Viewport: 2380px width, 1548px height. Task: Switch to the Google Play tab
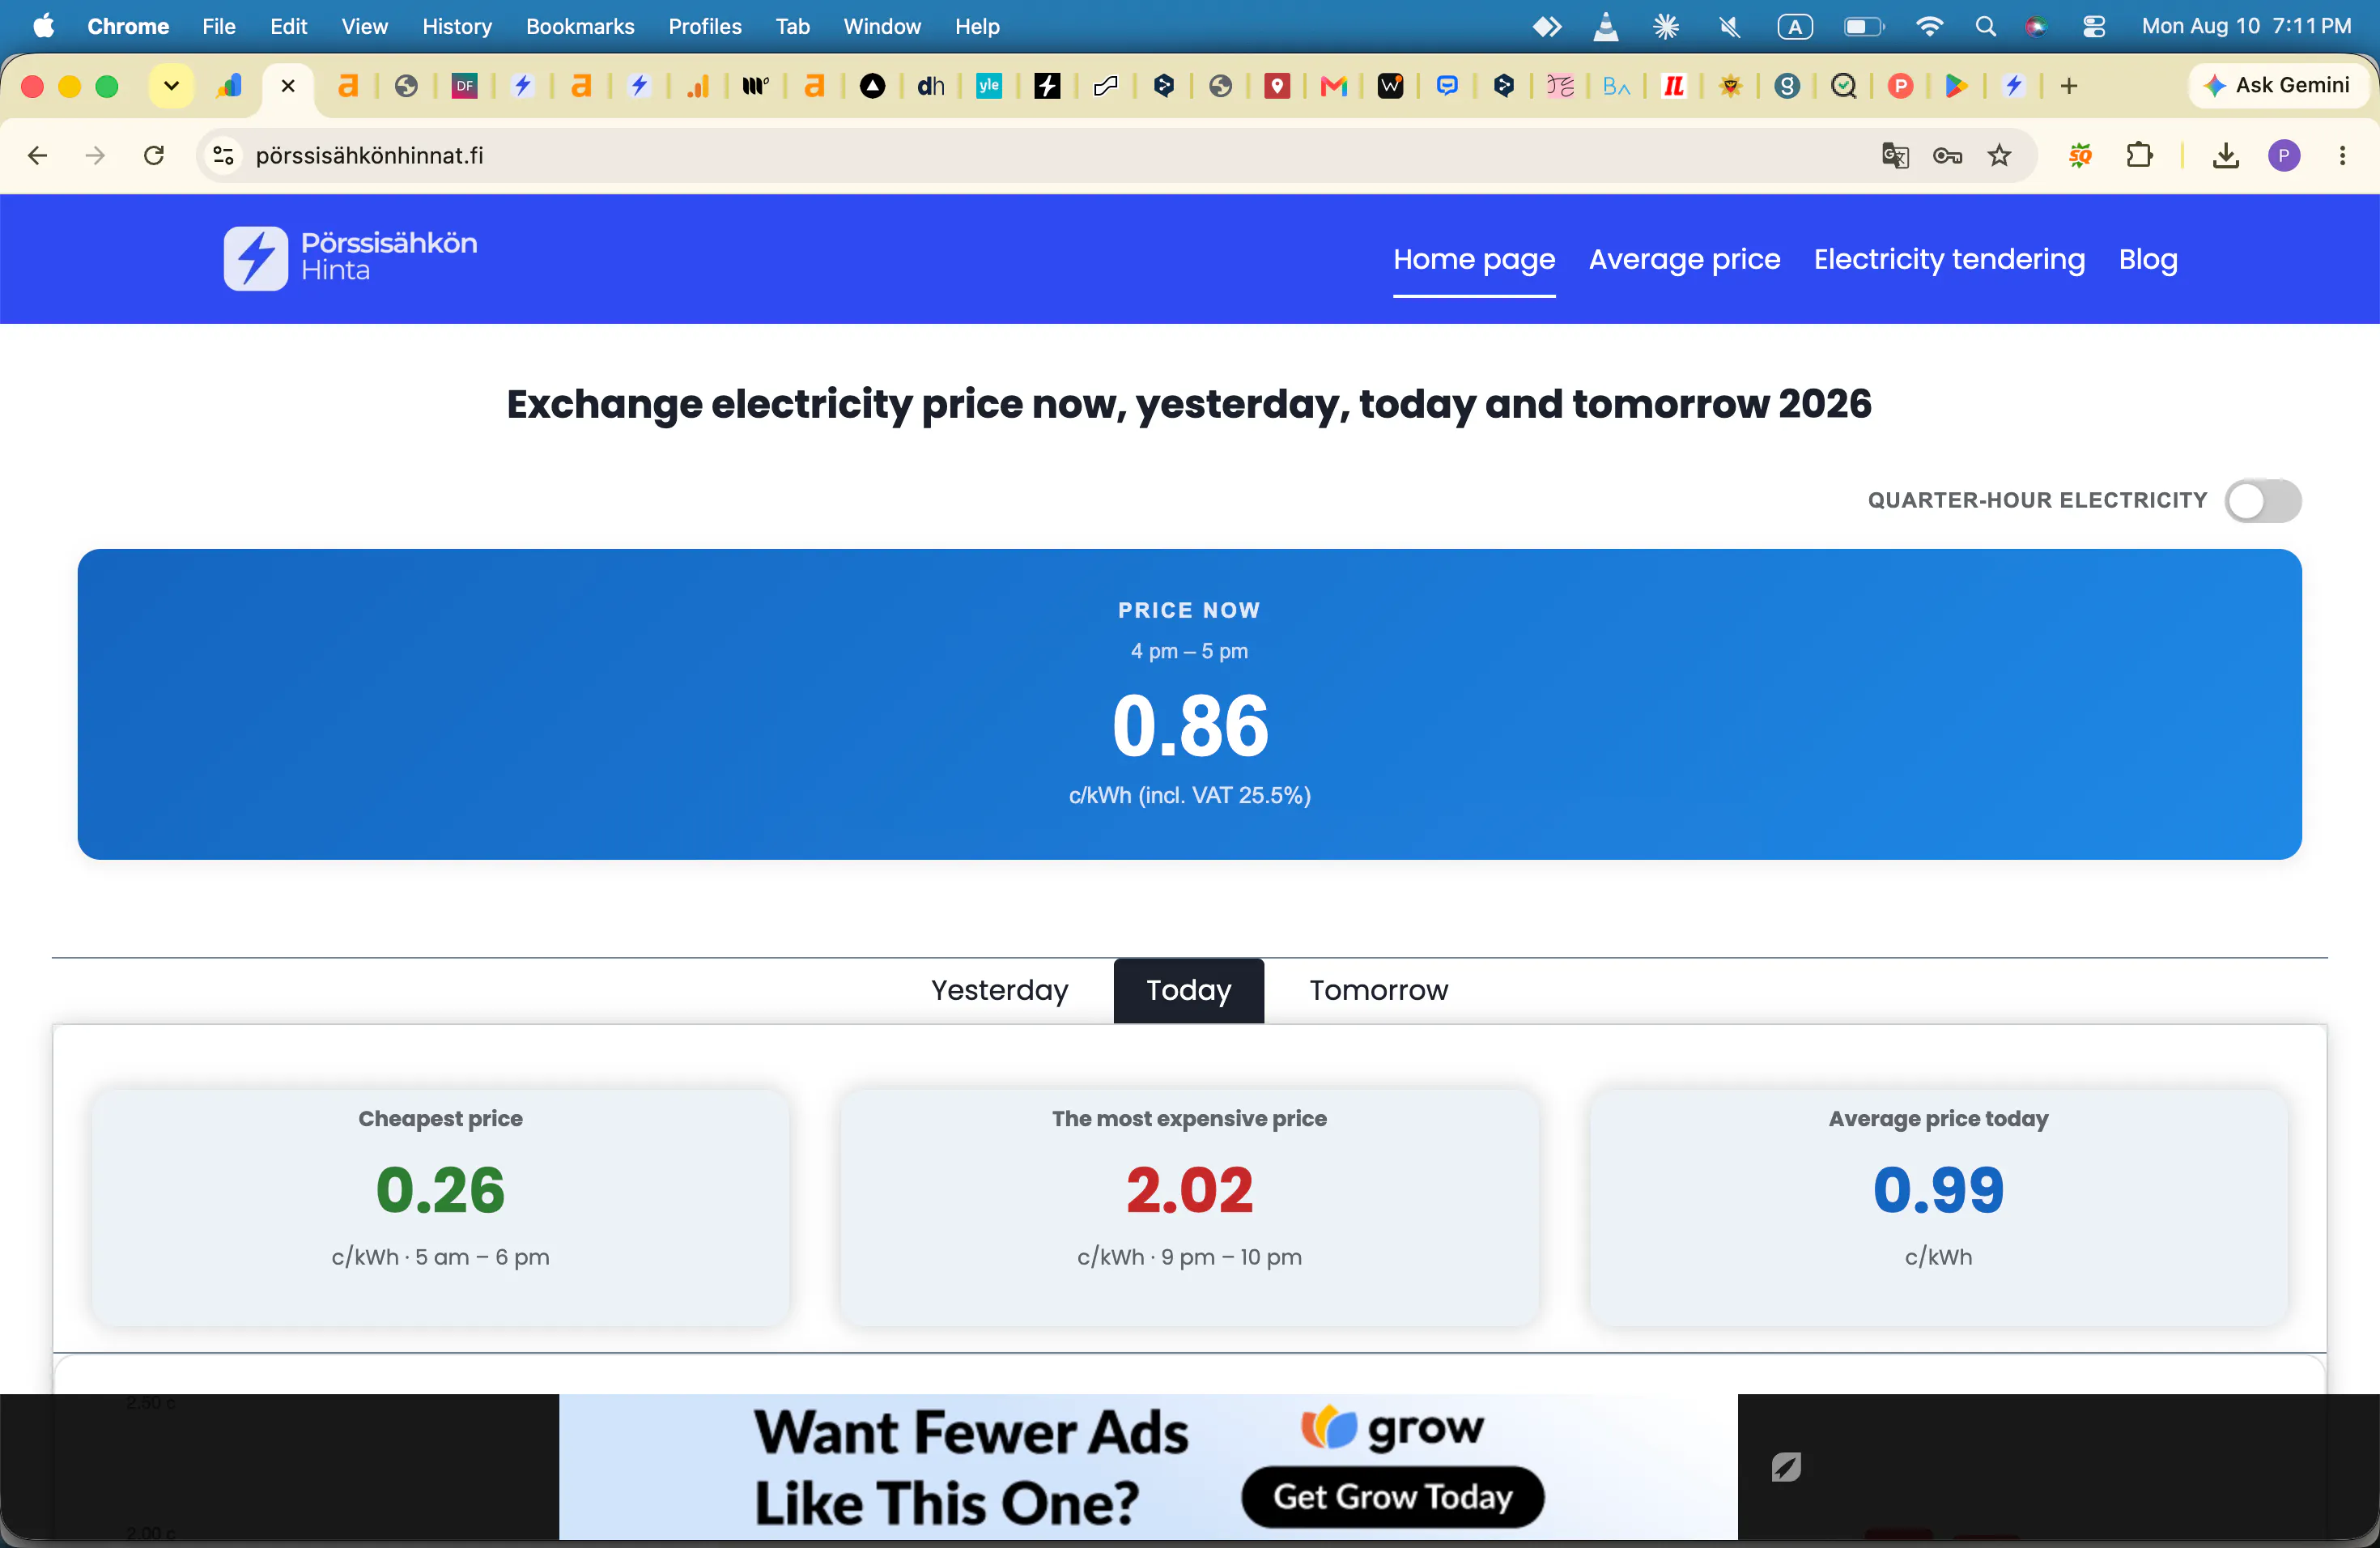click(1957, 86)
